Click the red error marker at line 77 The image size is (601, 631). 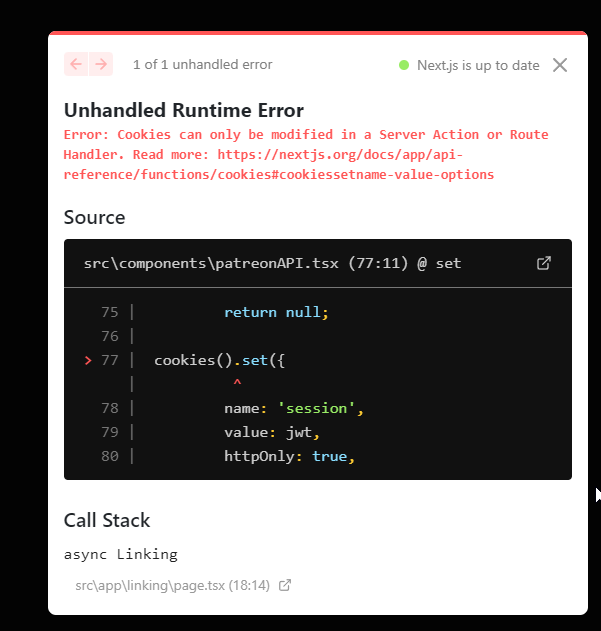coord(88,360)
